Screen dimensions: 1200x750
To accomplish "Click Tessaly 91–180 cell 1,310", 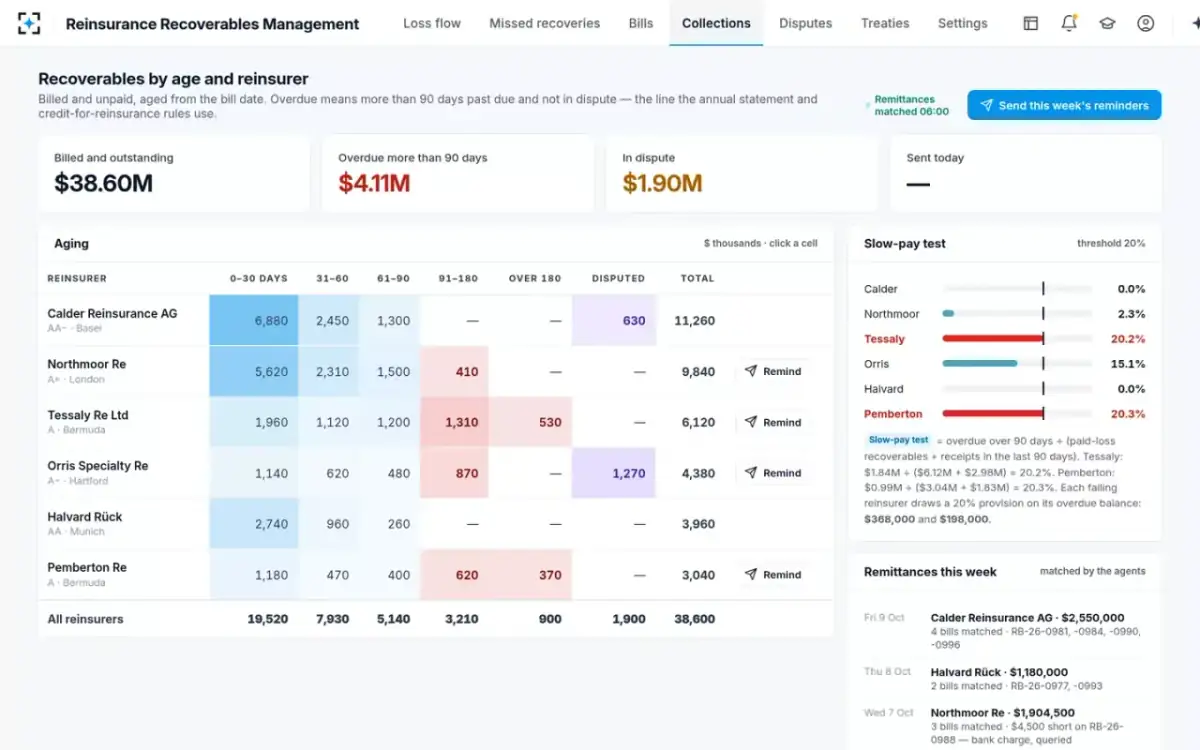I will click(455, 422).
